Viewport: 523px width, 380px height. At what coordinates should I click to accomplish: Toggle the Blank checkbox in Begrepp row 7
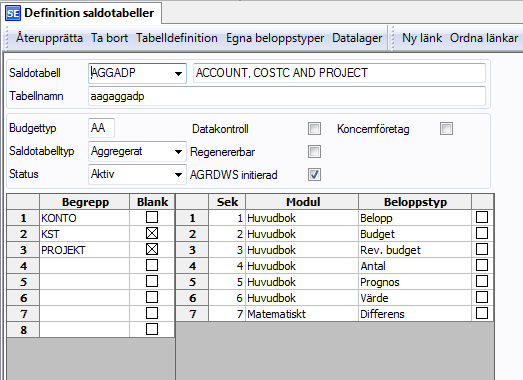(x=152, y=314)
